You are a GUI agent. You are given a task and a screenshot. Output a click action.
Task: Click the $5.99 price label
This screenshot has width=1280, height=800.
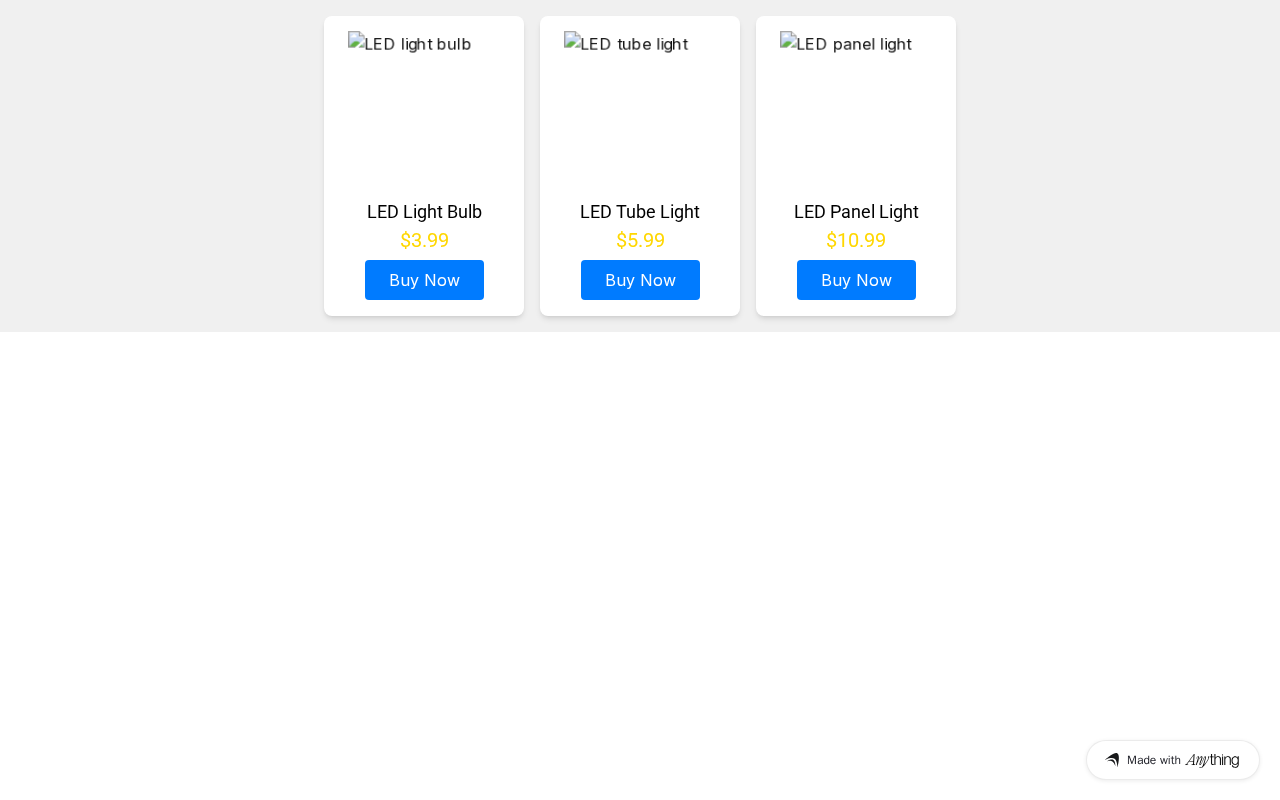coord(640,241)
